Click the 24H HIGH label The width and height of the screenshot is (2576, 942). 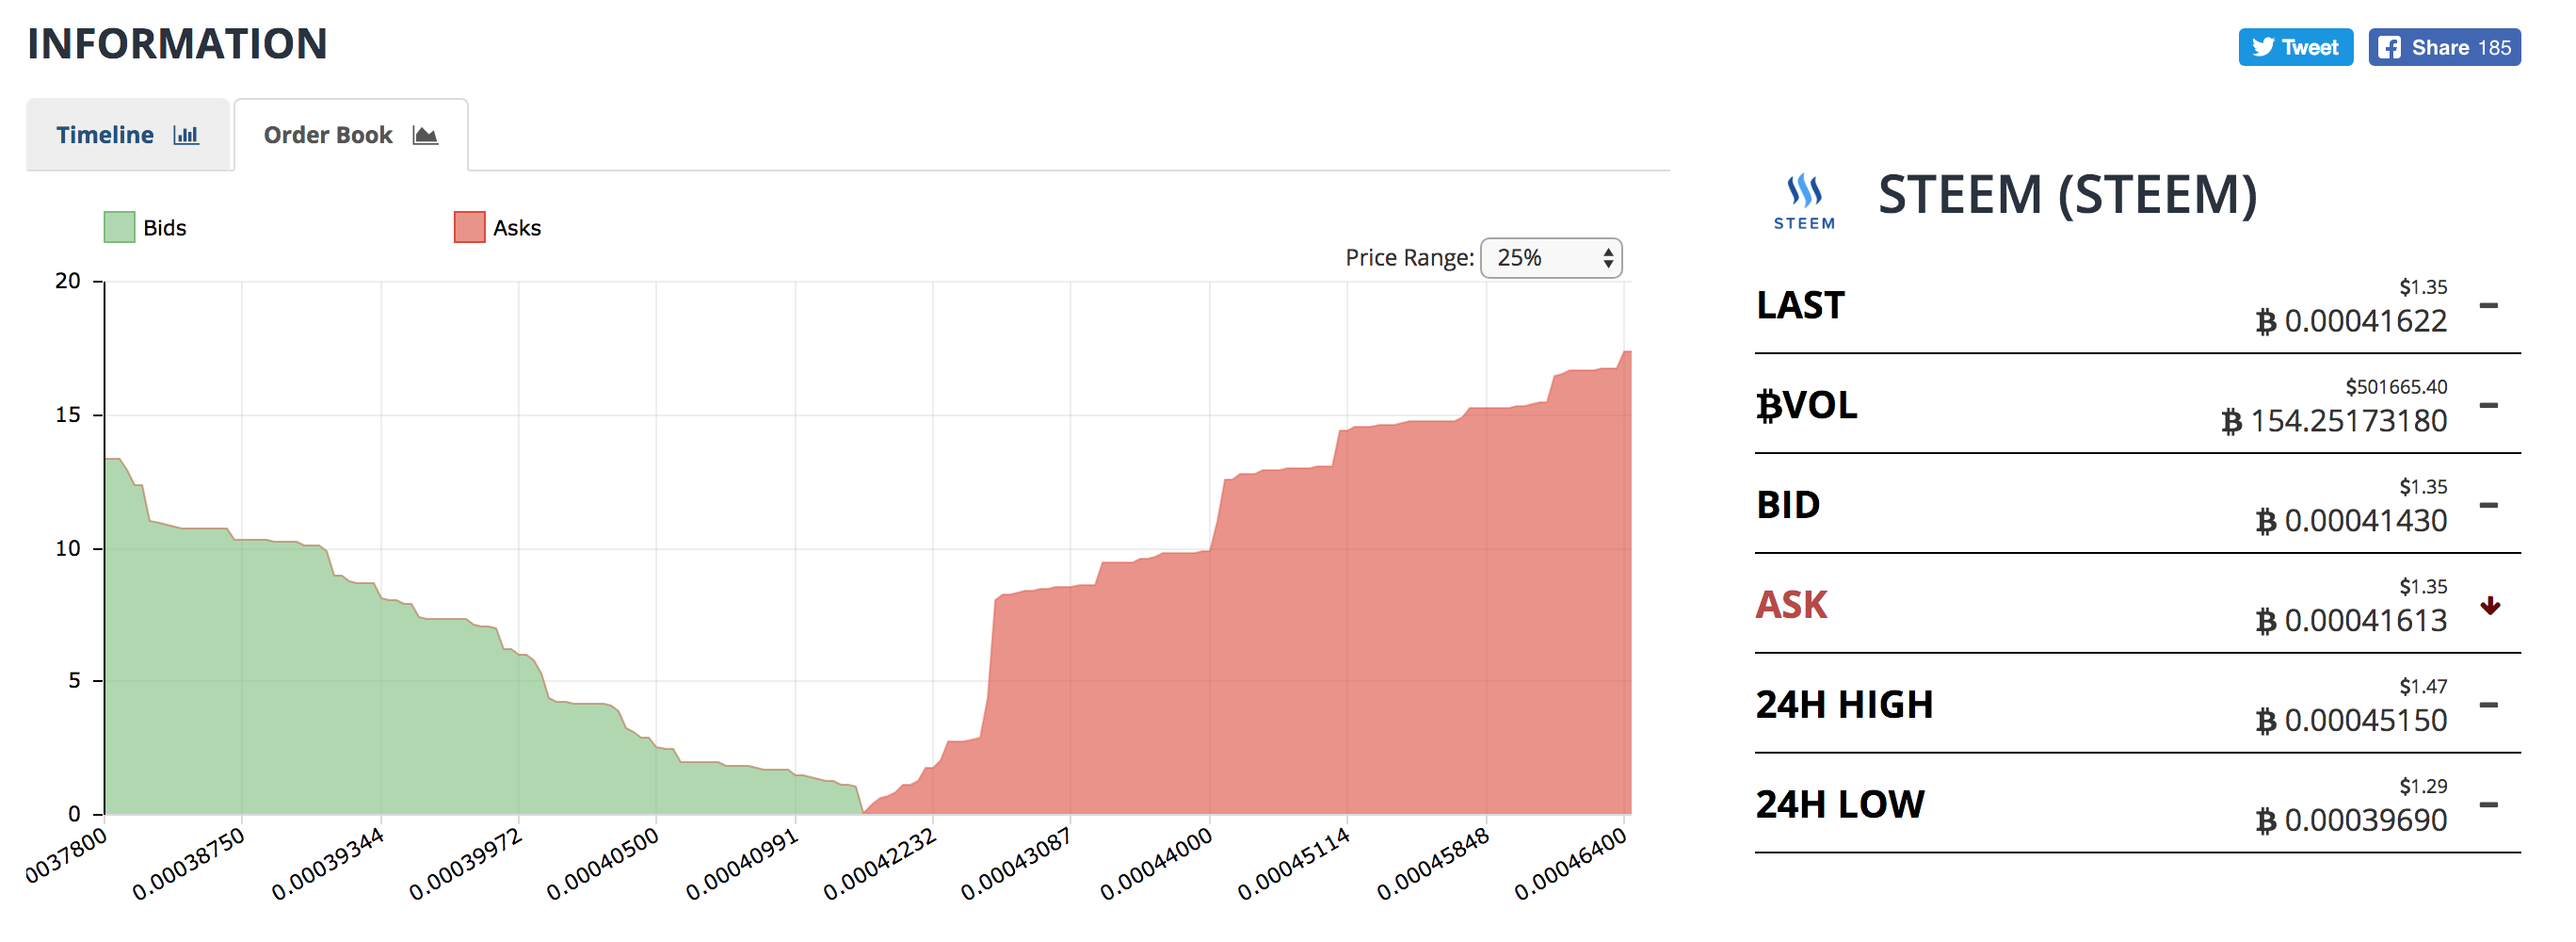coord(1844,705)
